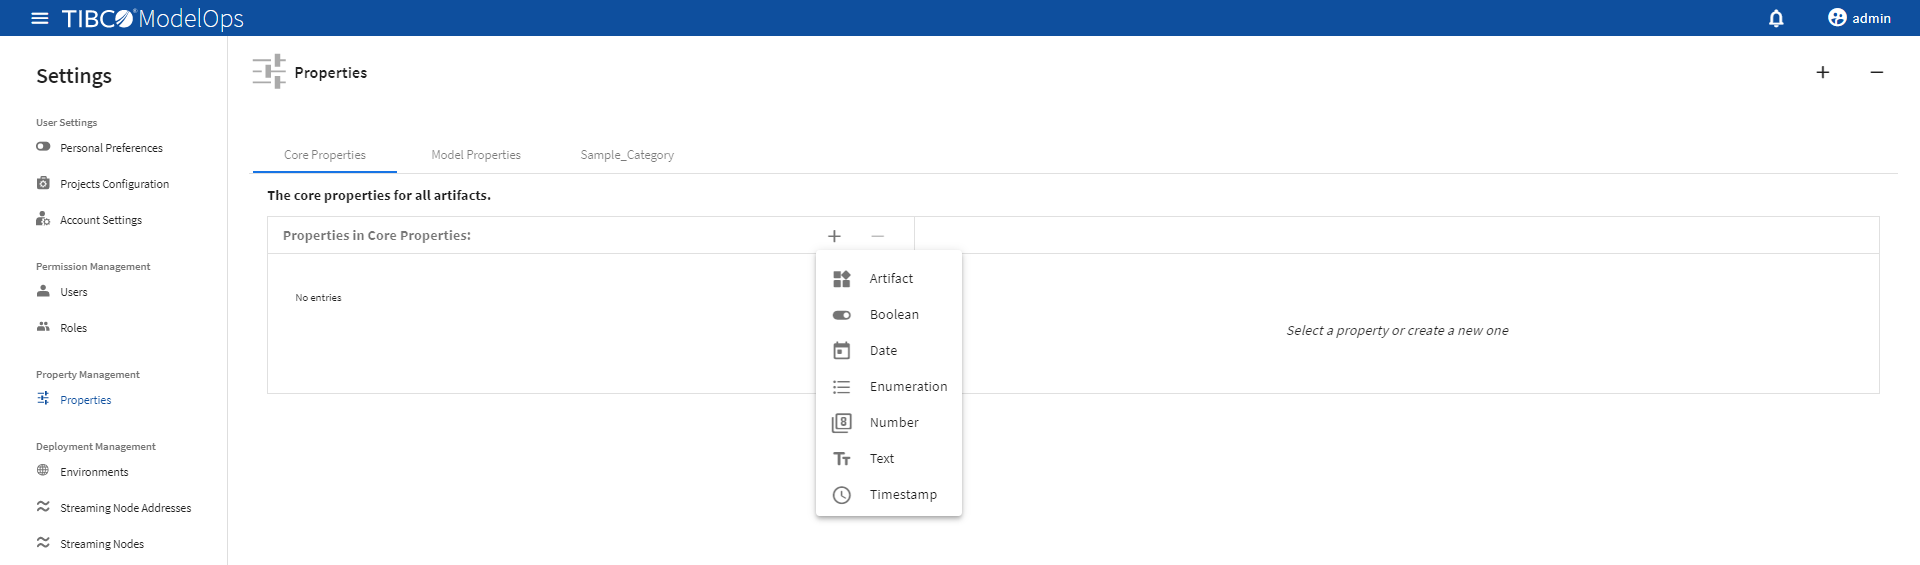Screen dimensions: 1920x565
Task: Select Number property type
Action: click(x=893, y=423)
